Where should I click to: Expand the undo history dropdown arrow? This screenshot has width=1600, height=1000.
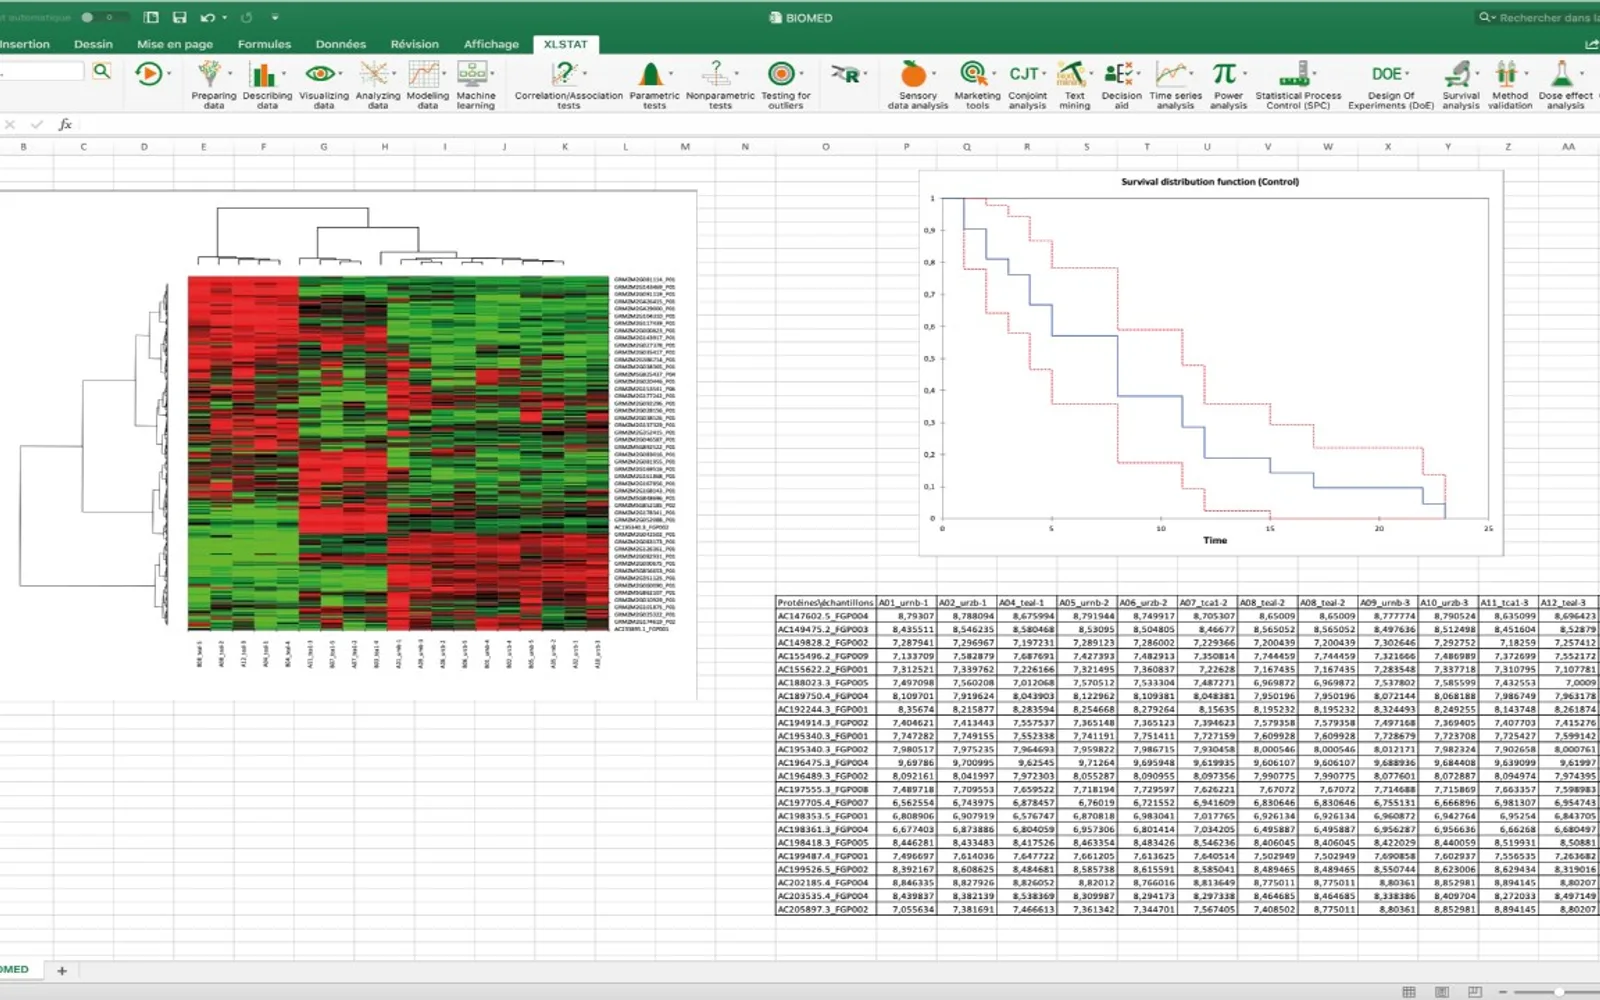[224, 17]
